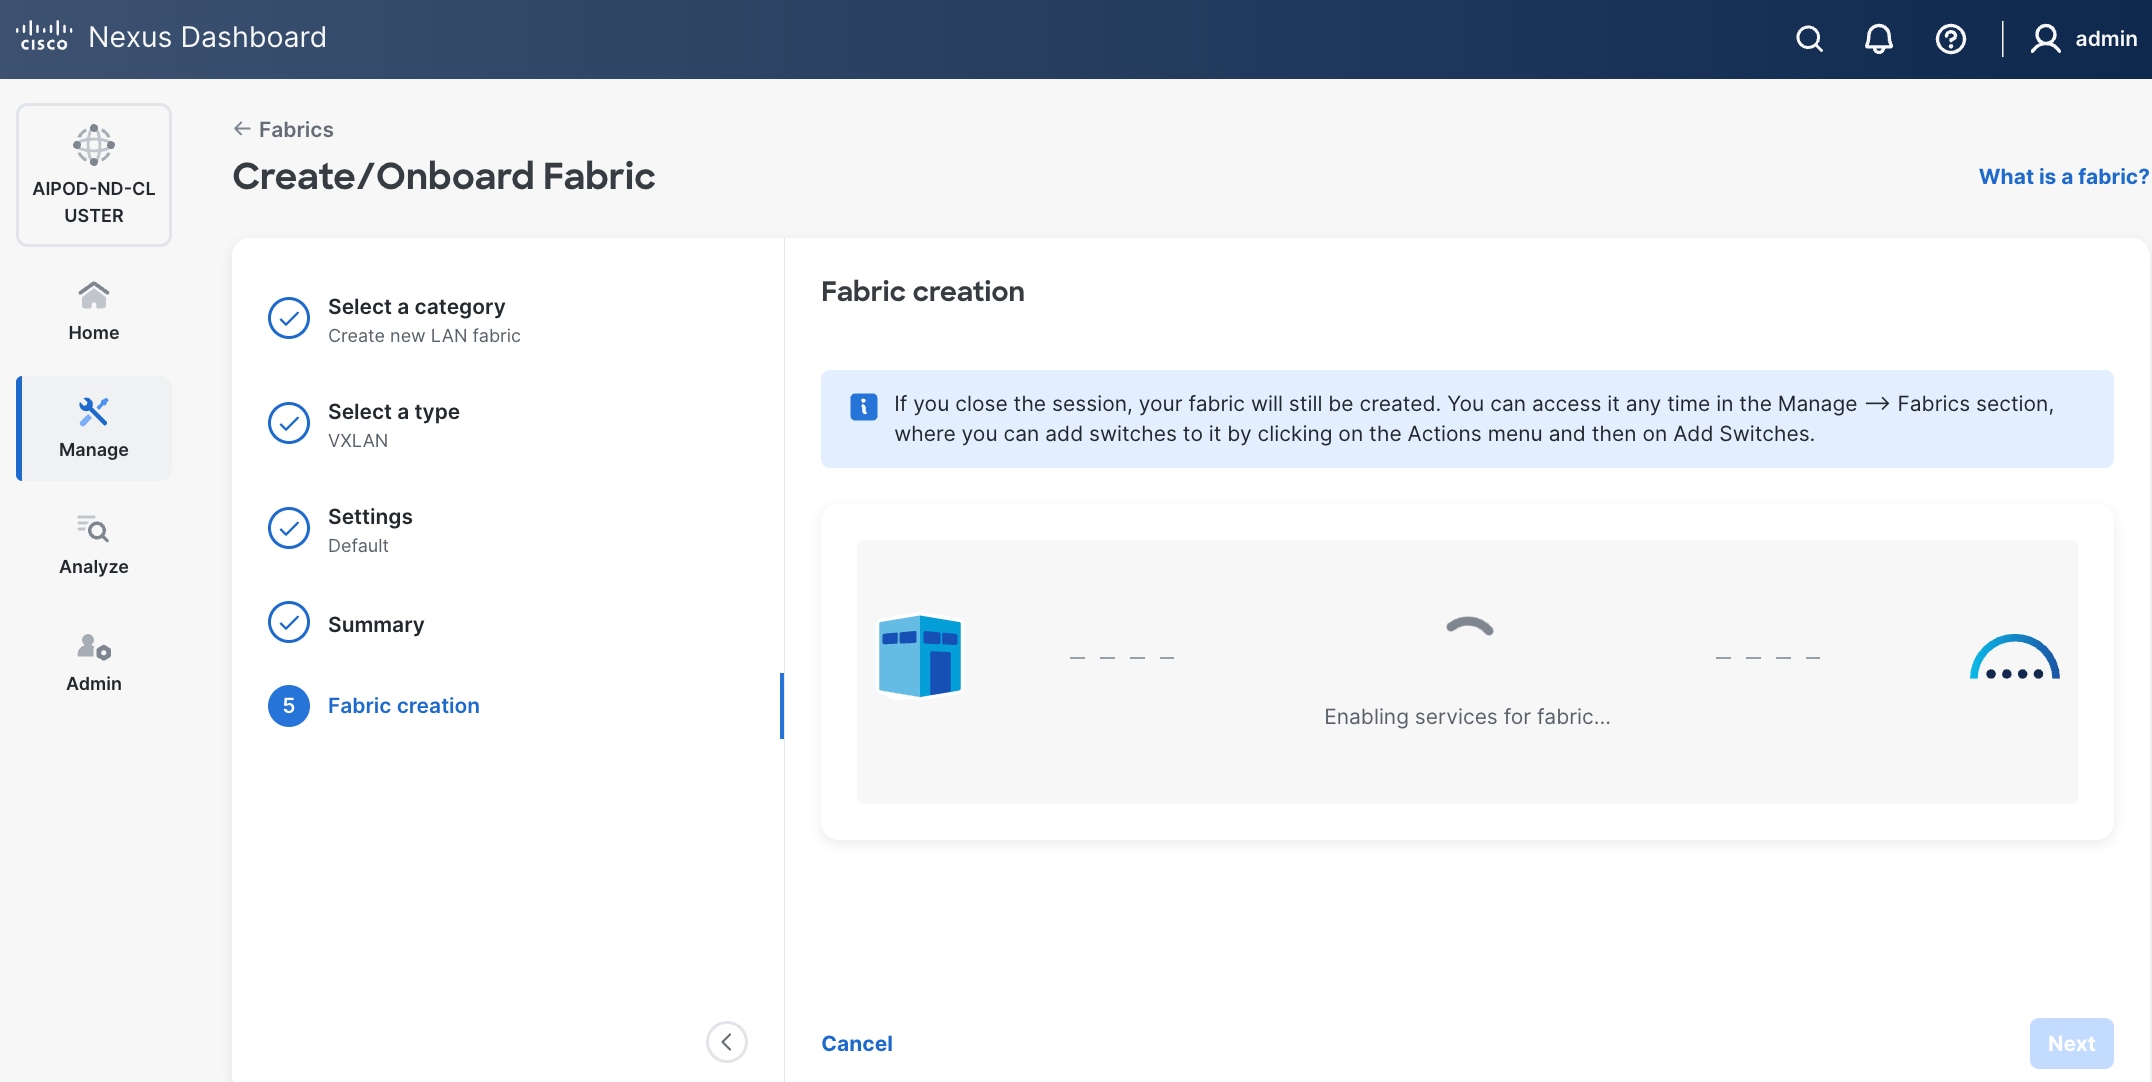Click the Next button
The image size is (2152, 1082).
point(2070,1043)
